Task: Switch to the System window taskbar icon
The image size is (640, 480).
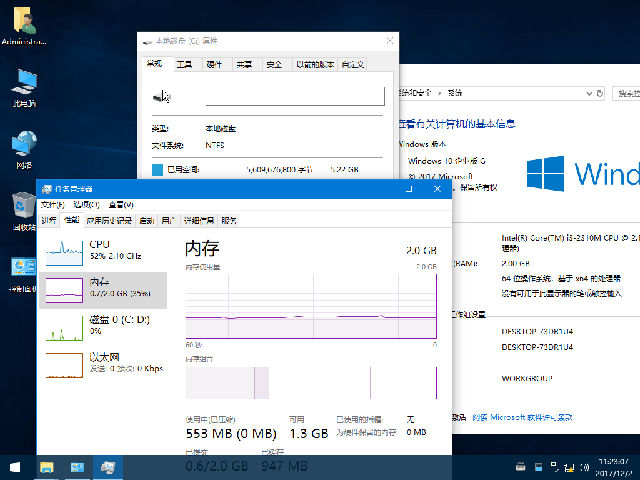Action: point(77,467)
